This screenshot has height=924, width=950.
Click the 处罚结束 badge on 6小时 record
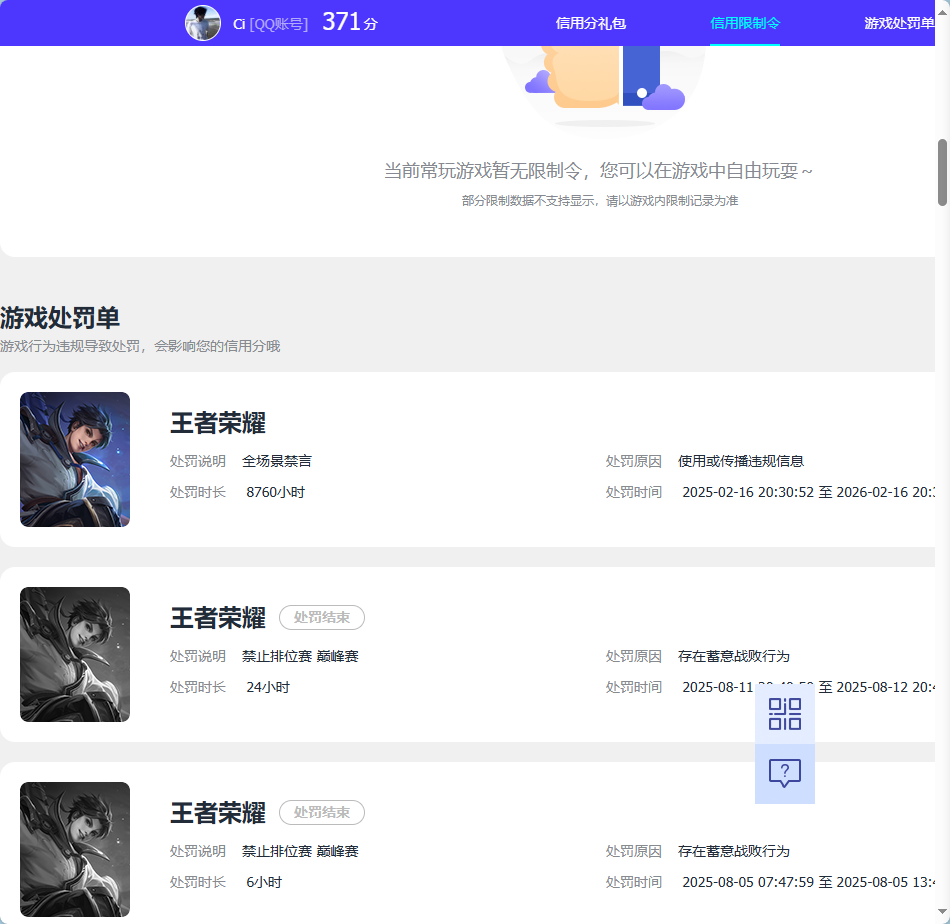(322, 813)
